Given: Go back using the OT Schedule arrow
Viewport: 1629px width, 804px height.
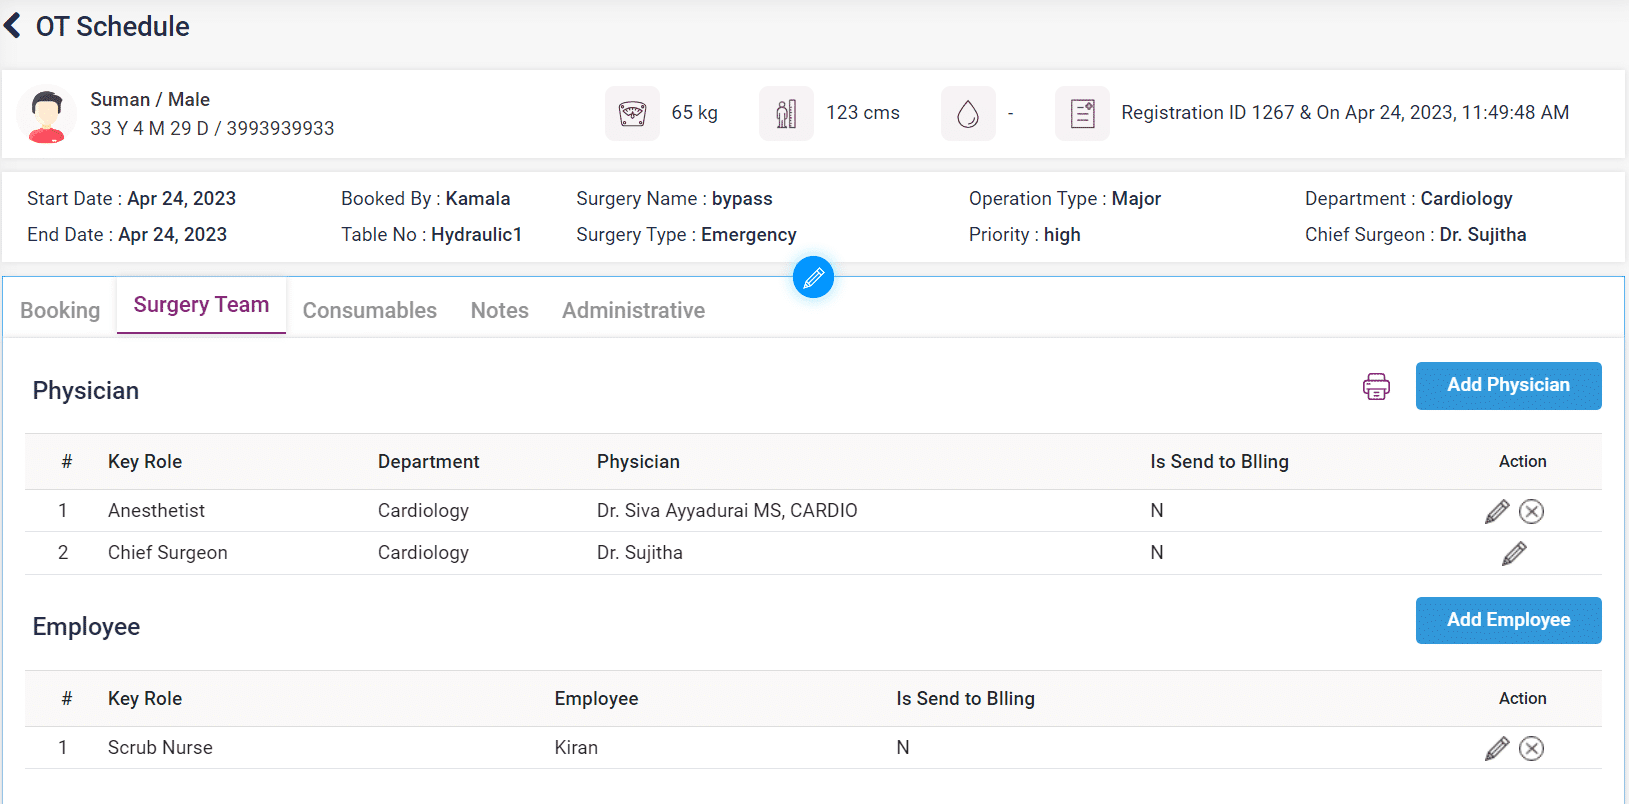Looking at the screenshot, I should [x=13, y=26].
